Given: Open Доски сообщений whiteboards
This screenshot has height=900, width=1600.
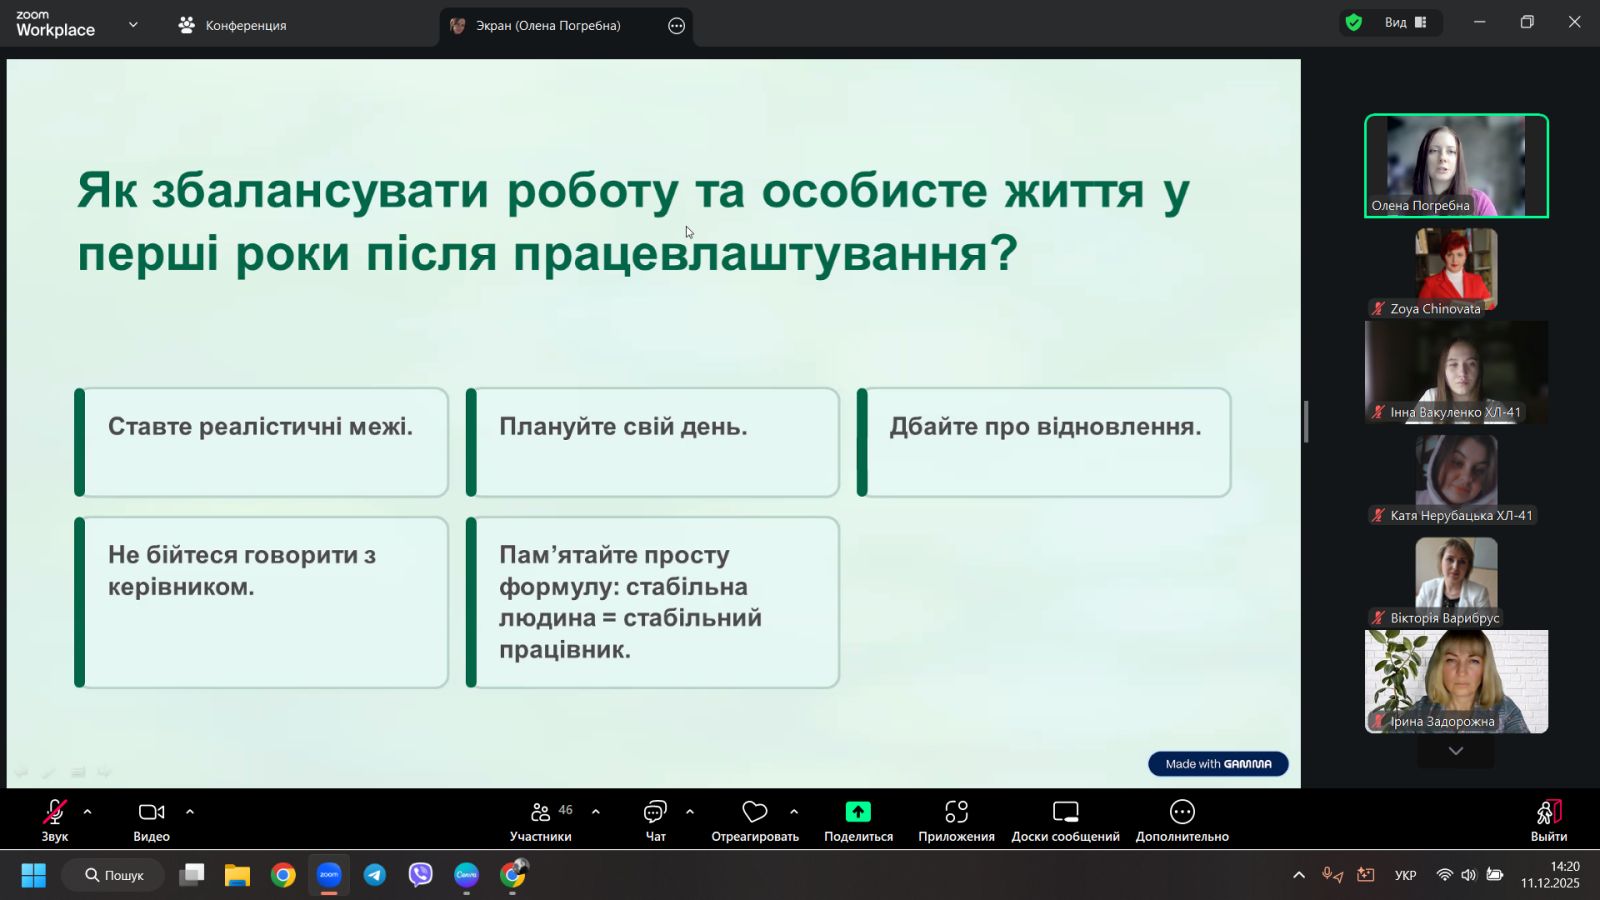Looking at the screenshot, I should click(1065, 813).
